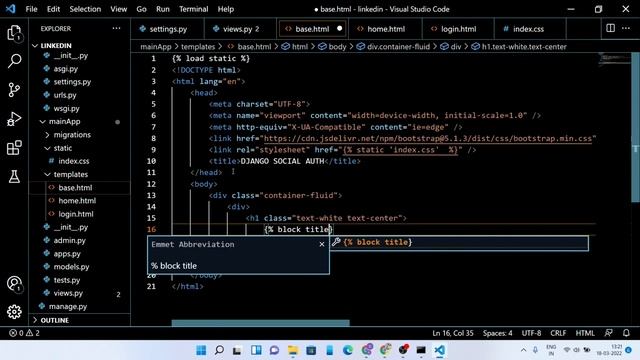Open the Terminal menu
The image size is (640, 360).
[193, 9]
